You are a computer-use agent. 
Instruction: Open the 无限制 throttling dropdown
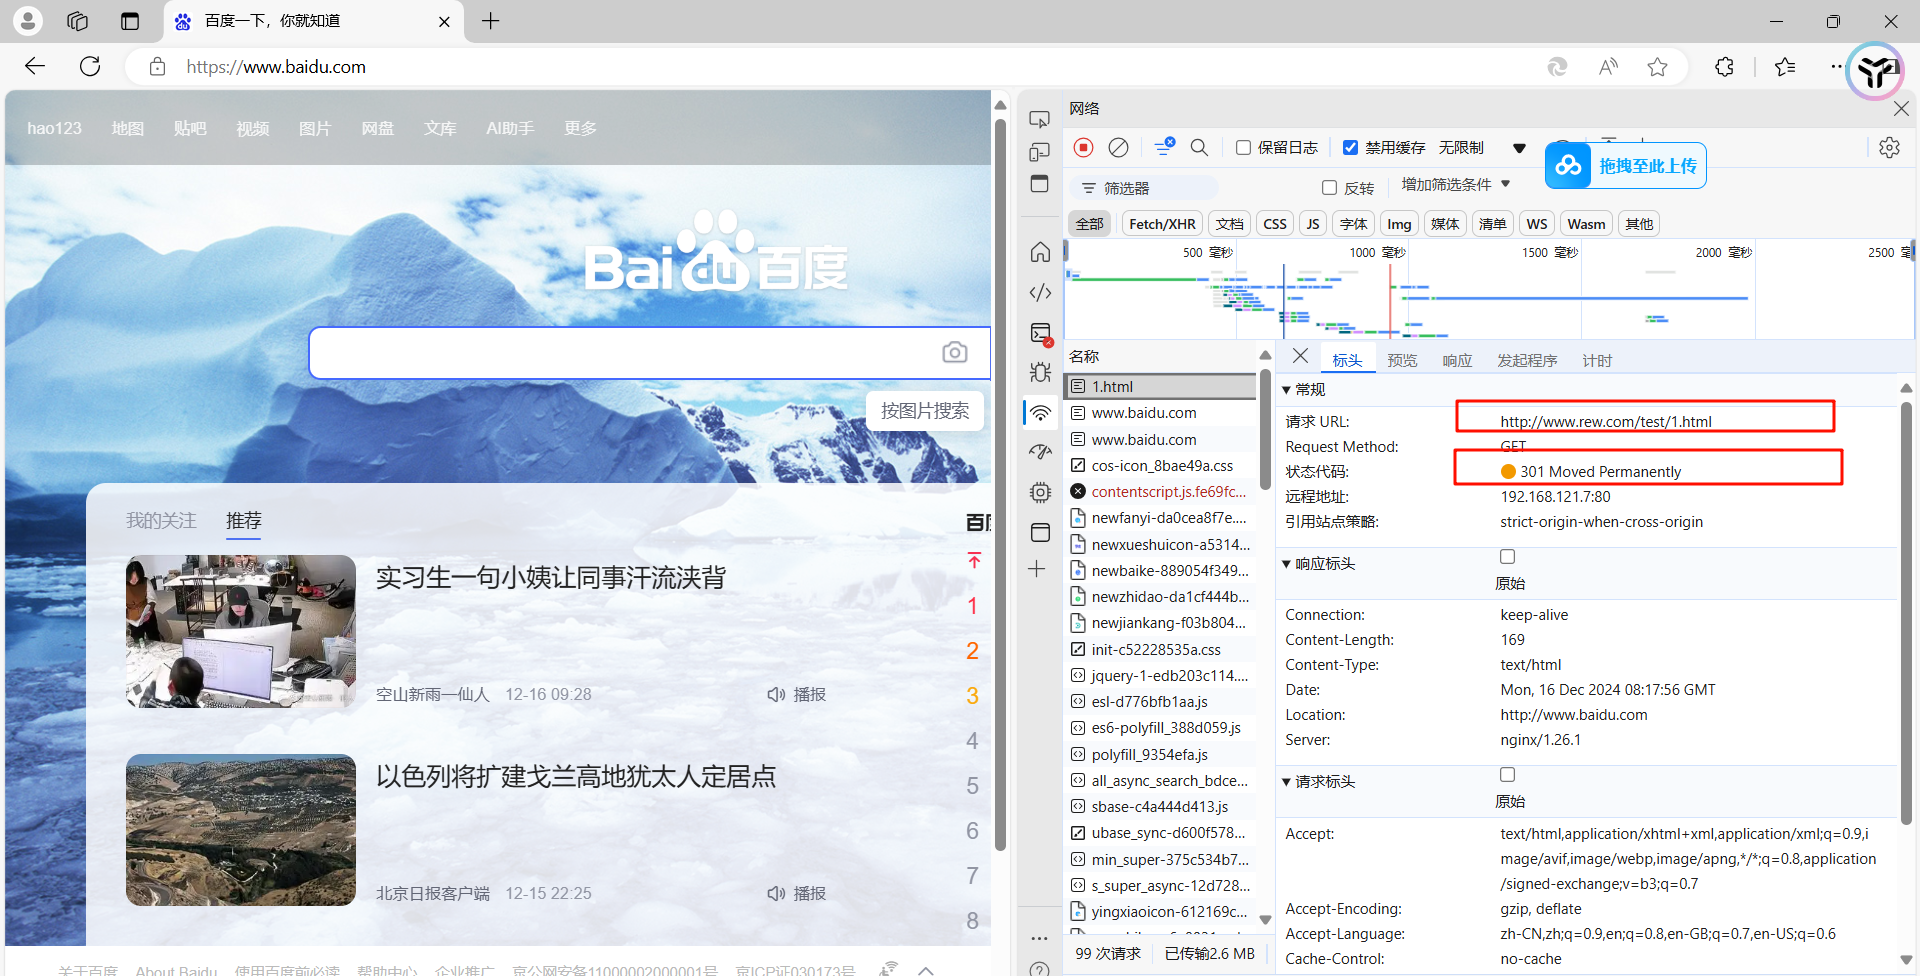[1483, 148]
